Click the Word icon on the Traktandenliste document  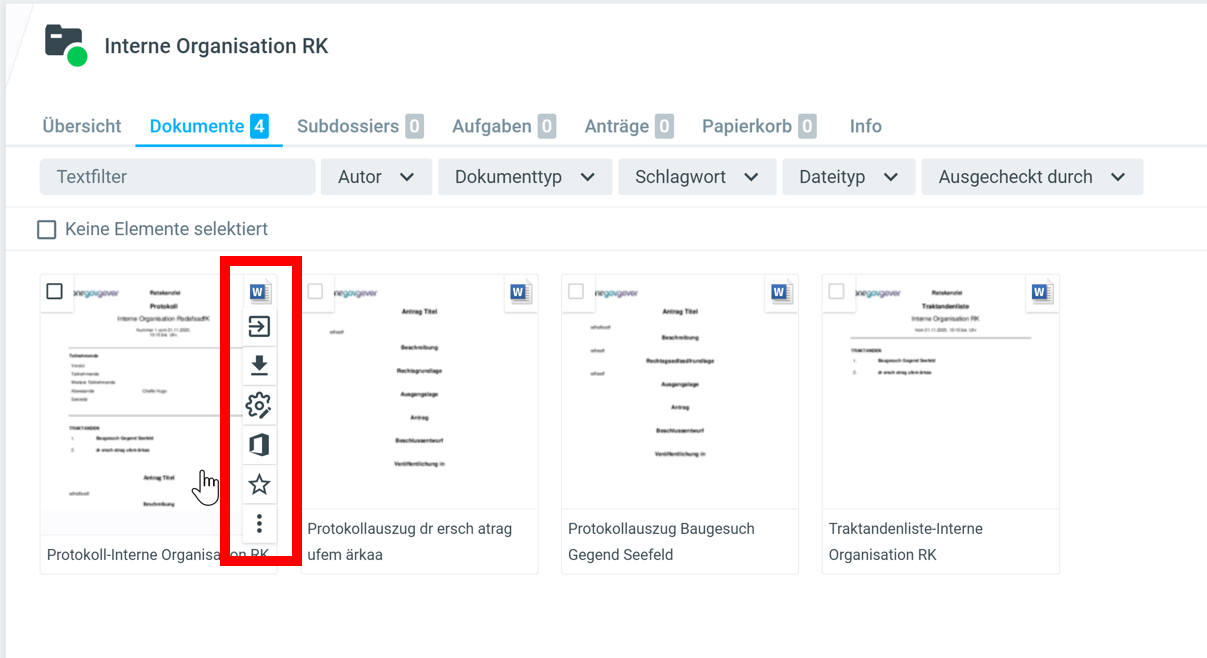click(1041, 293)
